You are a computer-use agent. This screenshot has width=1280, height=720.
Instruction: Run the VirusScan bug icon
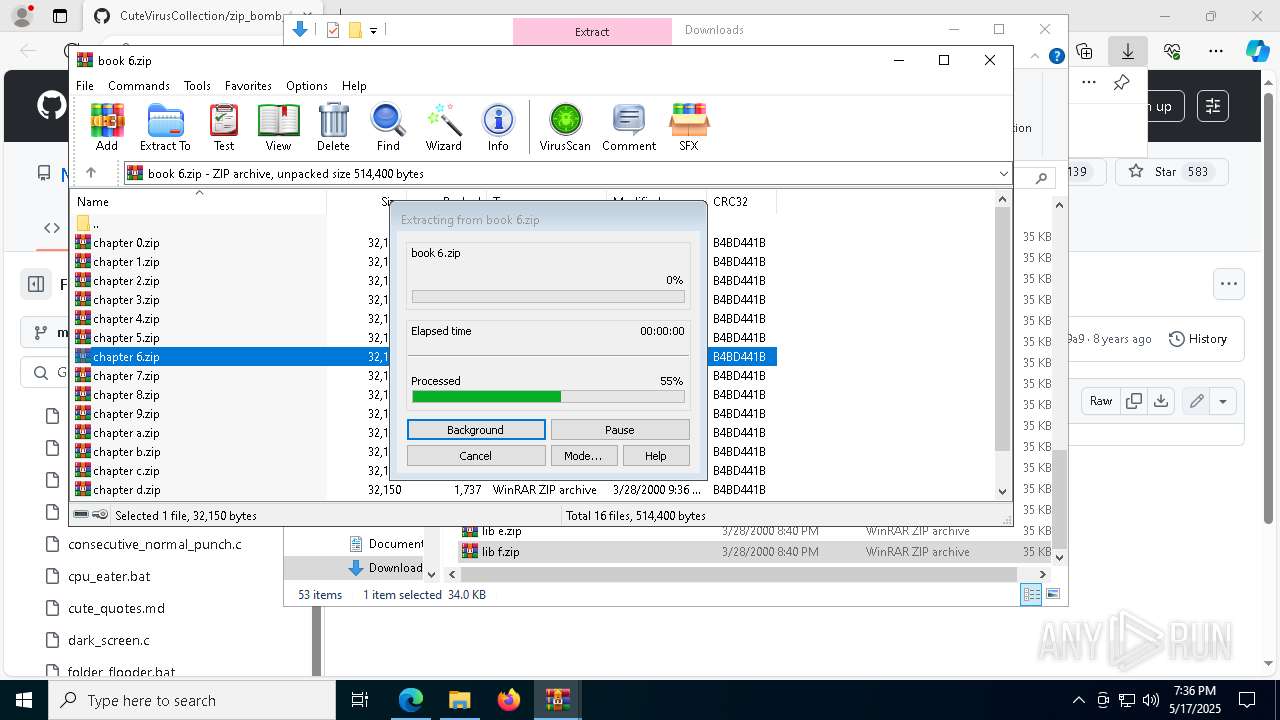pyautogui.click(x=565, y=127)
